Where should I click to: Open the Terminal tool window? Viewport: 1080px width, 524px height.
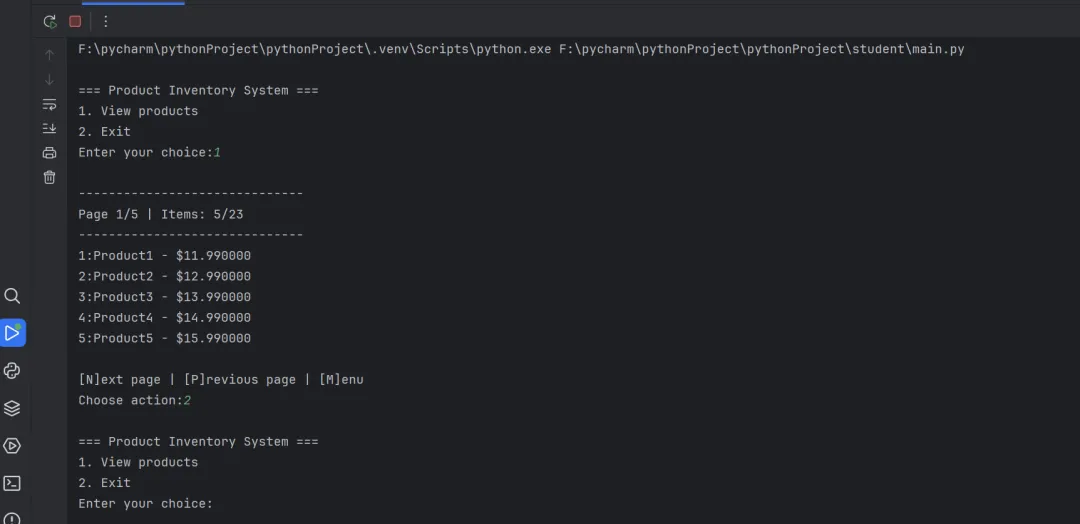click(12, 483)
